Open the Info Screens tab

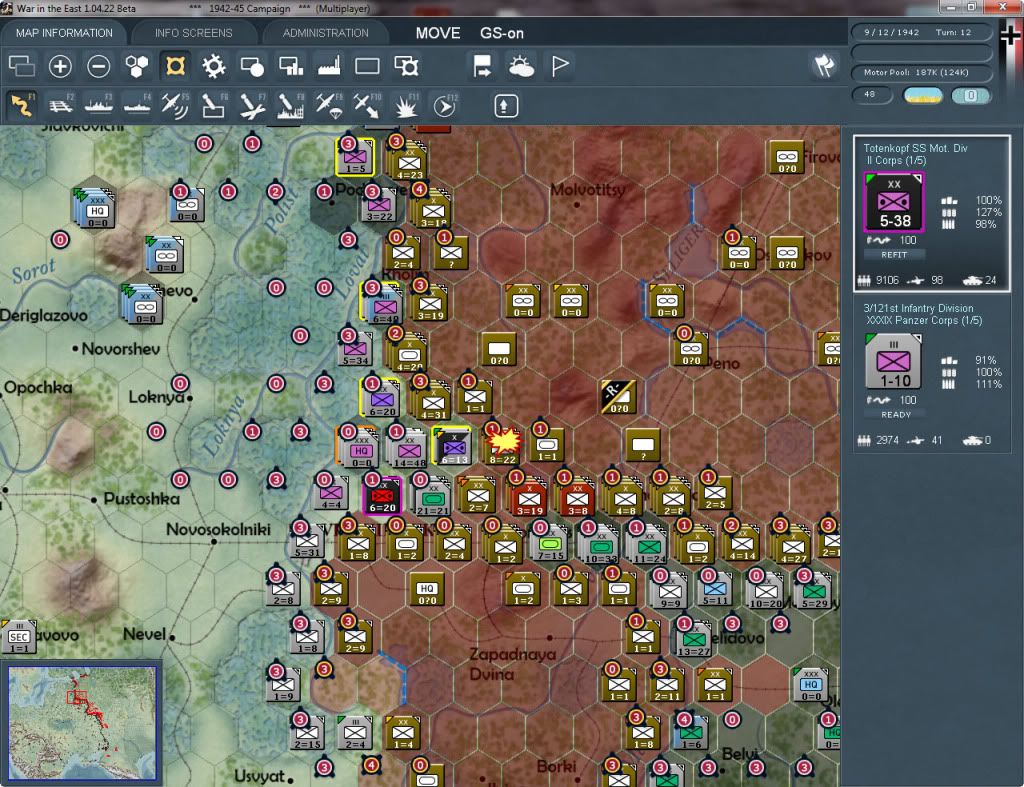[x=193, y=33]
